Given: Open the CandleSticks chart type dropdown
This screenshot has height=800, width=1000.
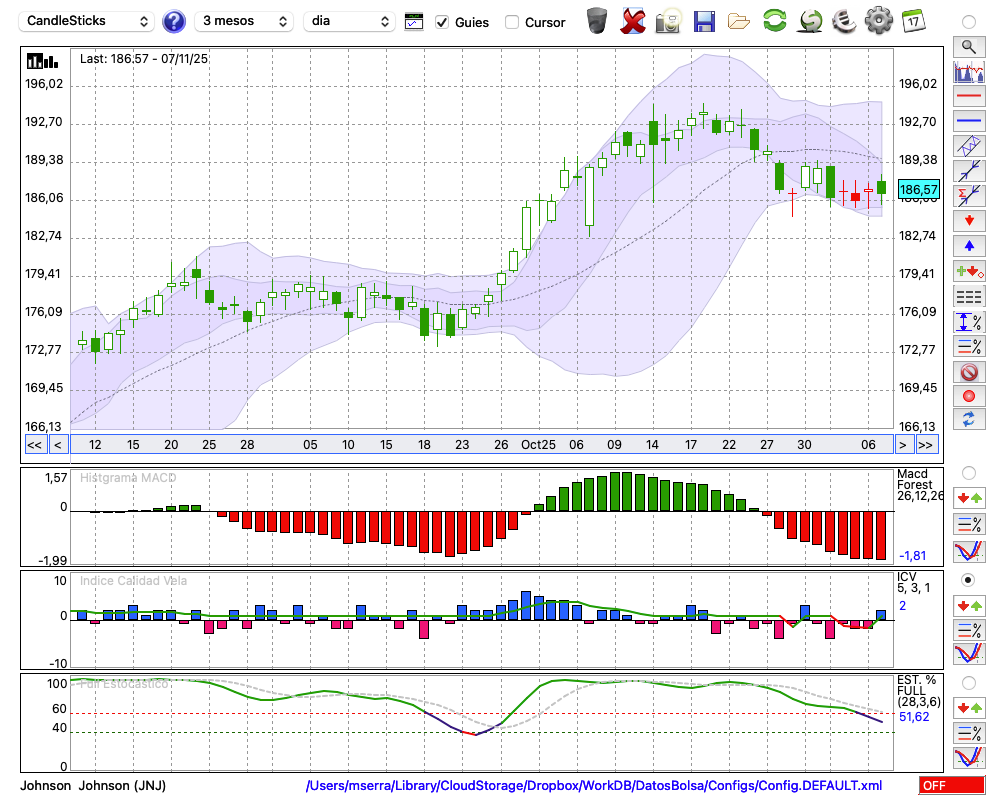Looking at the screenshot, I should (88, 21).
